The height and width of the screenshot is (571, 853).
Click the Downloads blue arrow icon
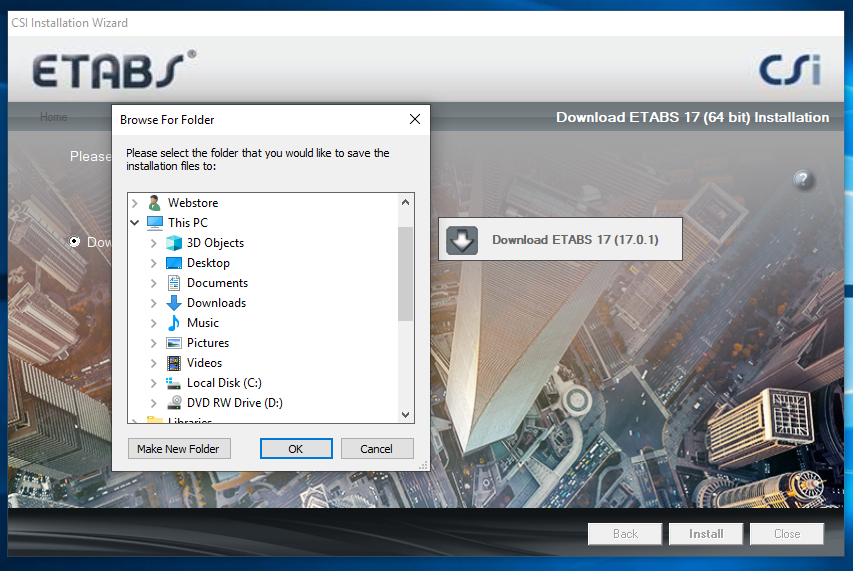coord(174,303)
